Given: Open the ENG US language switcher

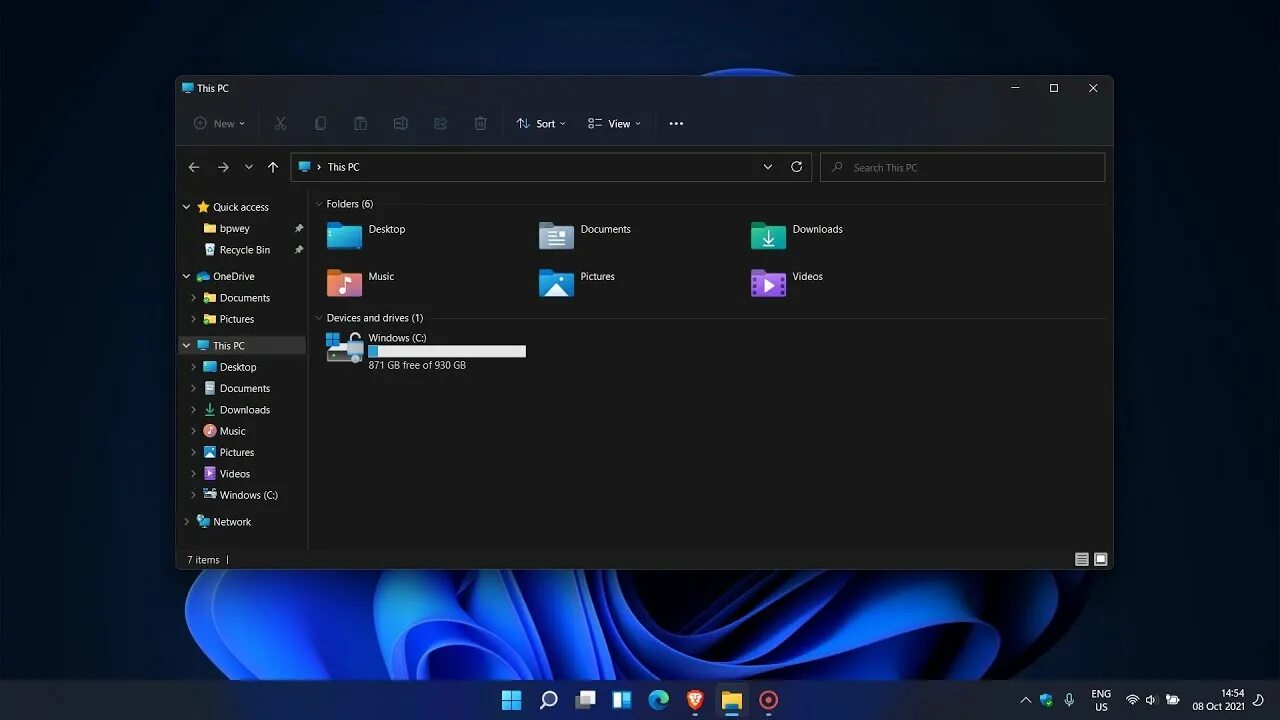Looking at the screenshot, I should [x=1101, y=700].
